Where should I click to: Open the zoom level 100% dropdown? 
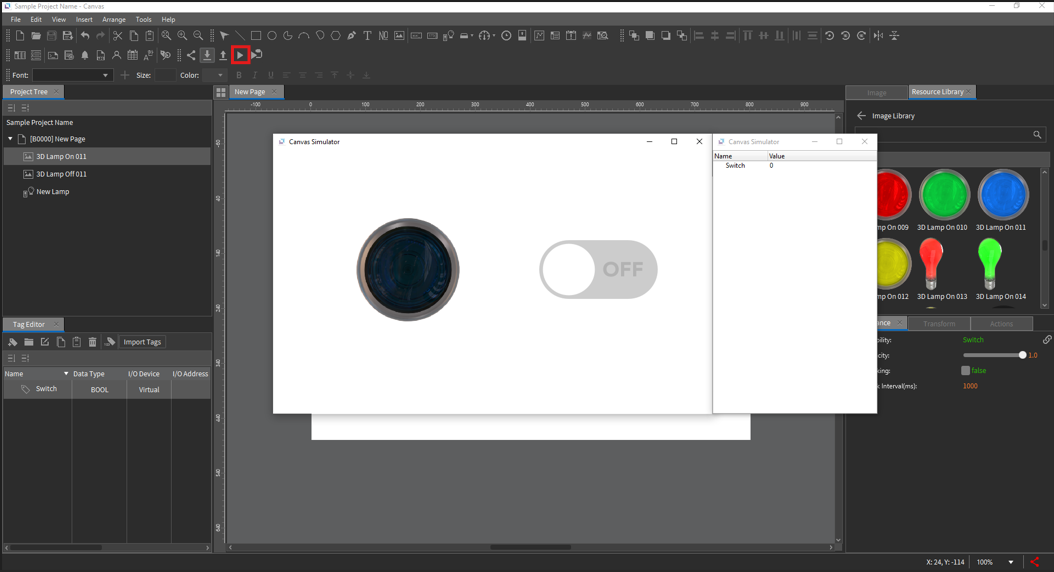click(x=1011, y=562)
